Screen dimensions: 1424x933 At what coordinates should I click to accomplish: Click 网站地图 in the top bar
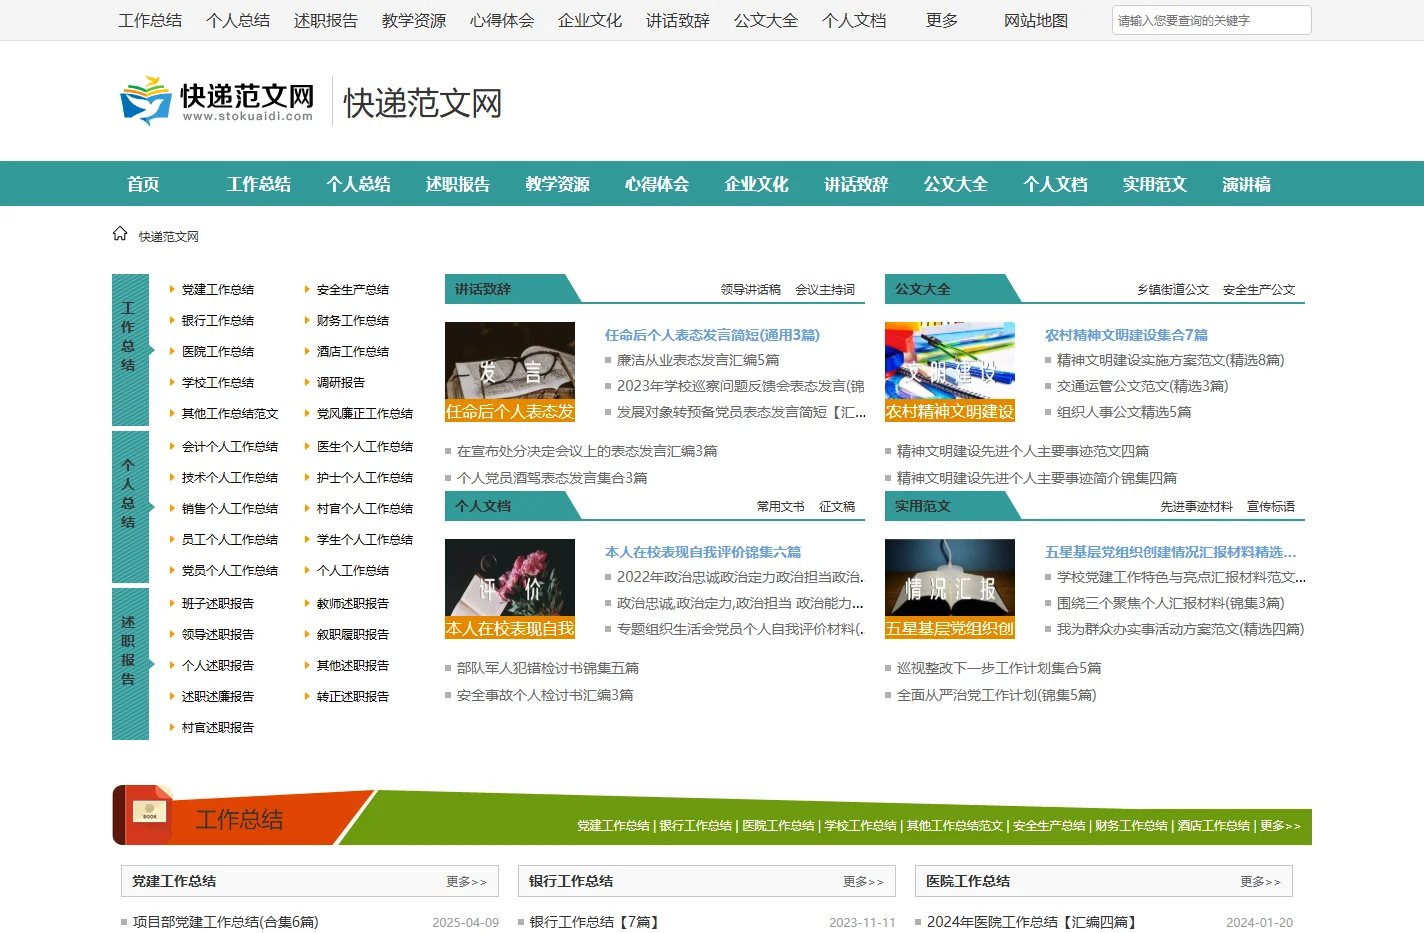click(1036, 20)
